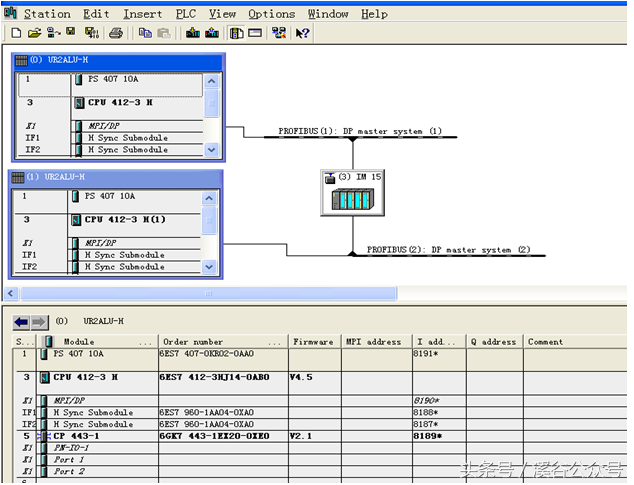Click the back arrow in detail pane

21,322
